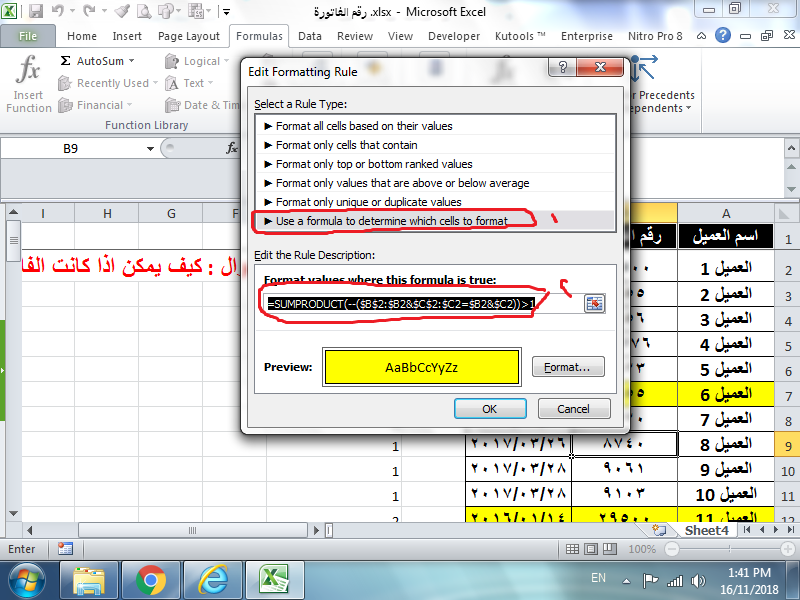Open Google Chrome from taskbar

point(151,581)
